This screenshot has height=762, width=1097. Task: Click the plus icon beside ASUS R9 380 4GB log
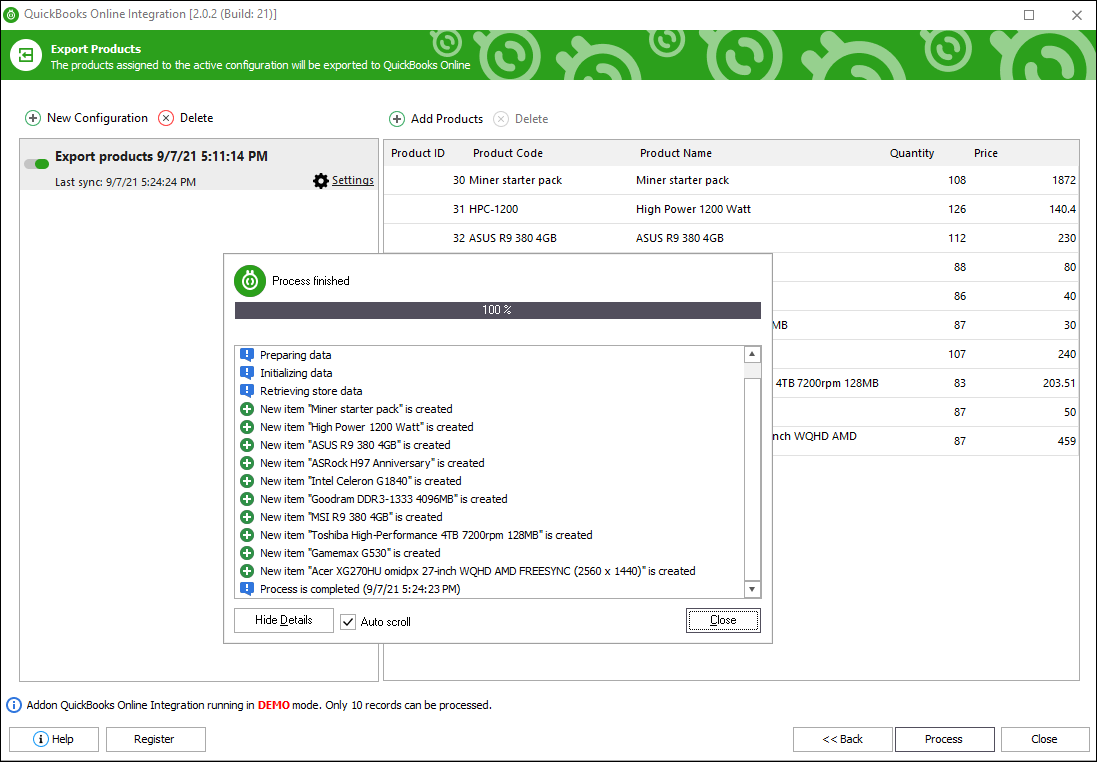click(x=247, y=445)
